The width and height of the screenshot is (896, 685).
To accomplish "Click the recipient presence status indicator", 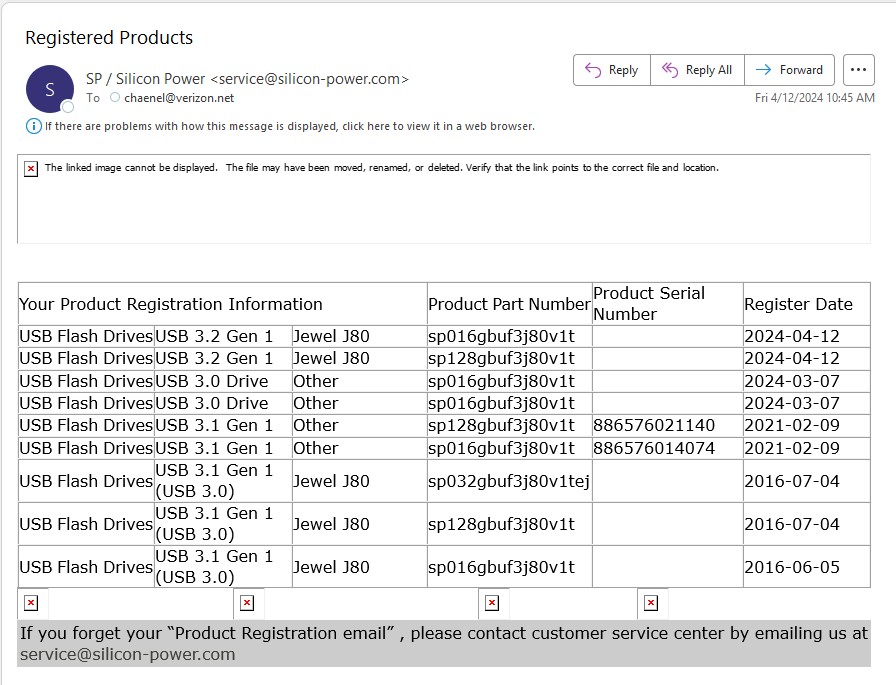I will coord(115,98).
